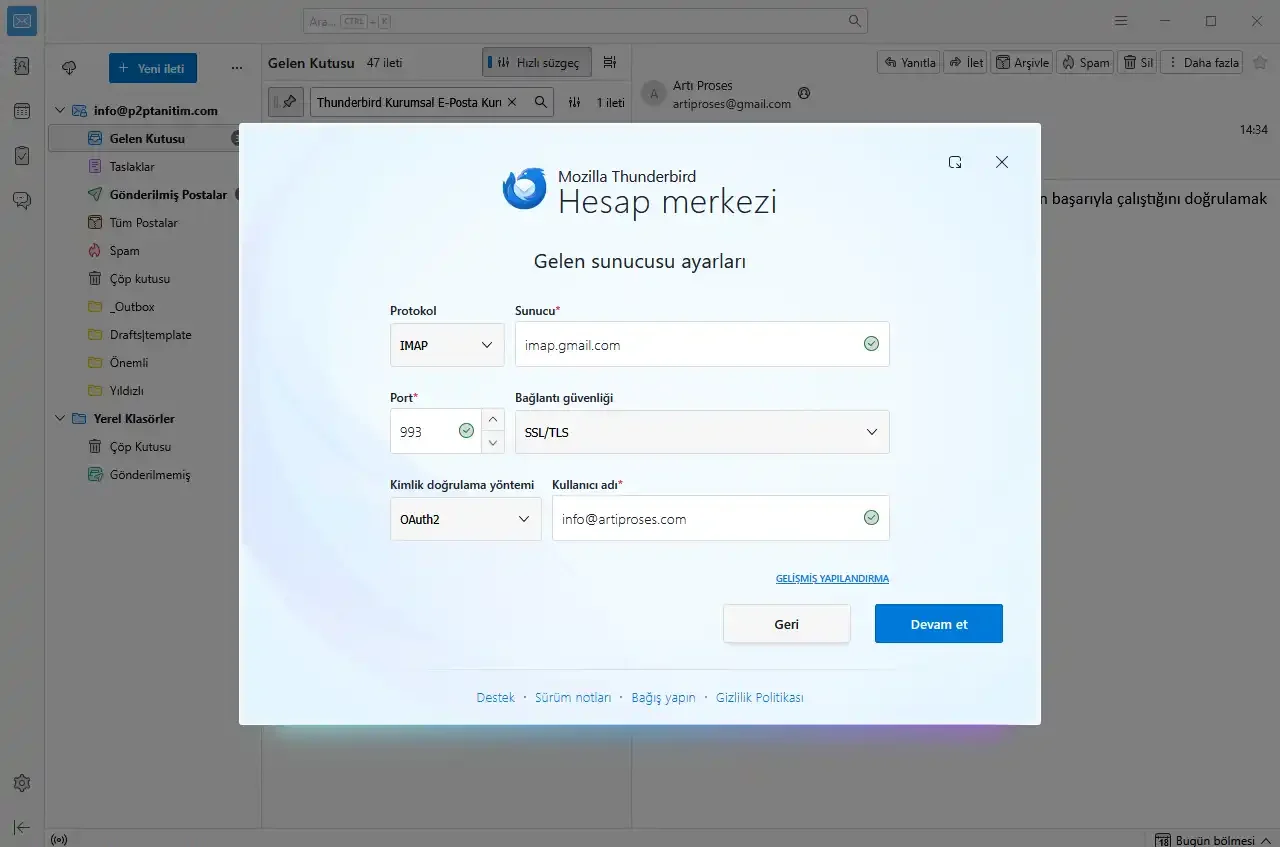Click the İlet forward button

pyautogui.click(x=965, y=62)
